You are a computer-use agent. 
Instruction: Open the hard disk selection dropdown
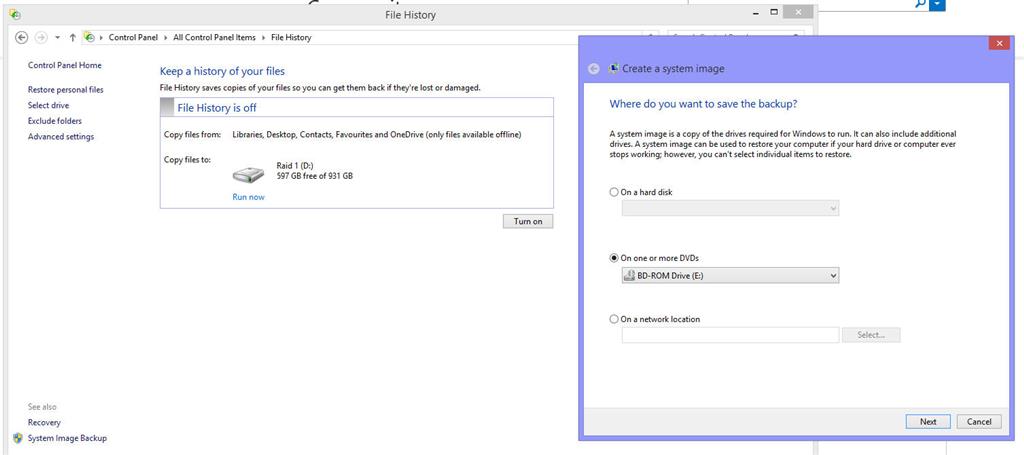pyautogui.click(x=730, y=208)
